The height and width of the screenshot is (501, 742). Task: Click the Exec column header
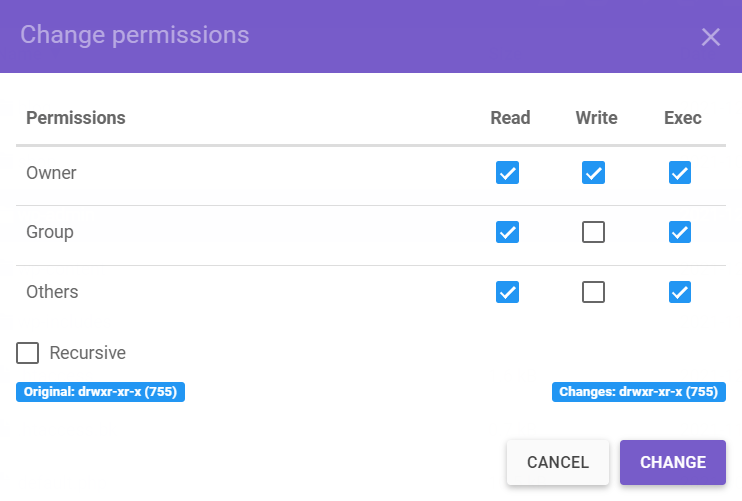point(683,118)
